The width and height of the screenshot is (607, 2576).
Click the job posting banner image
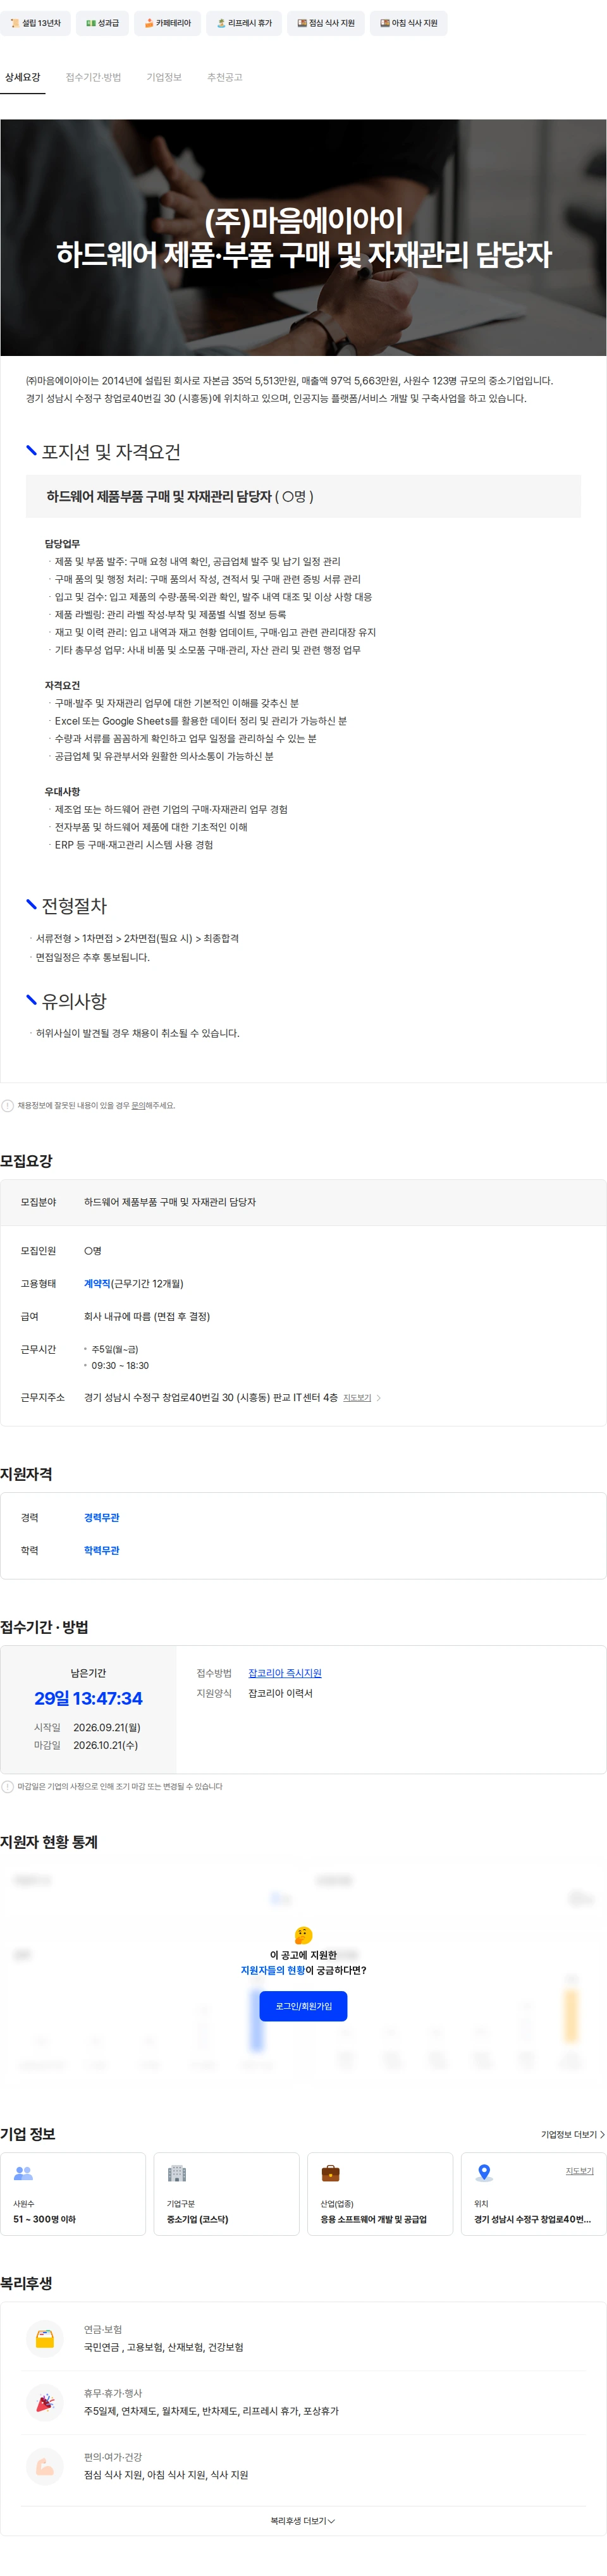[303, 237]
